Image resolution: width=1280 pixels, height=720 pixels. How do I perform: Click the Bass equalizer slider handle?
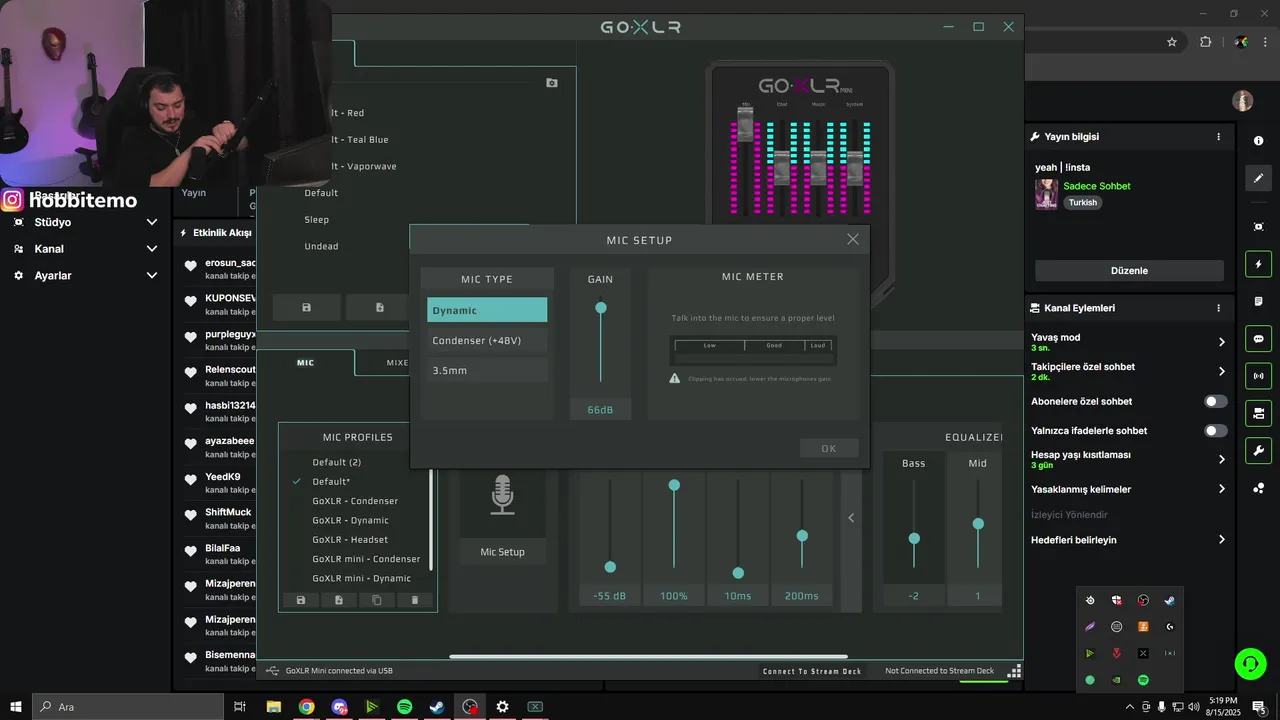(914, 538)
